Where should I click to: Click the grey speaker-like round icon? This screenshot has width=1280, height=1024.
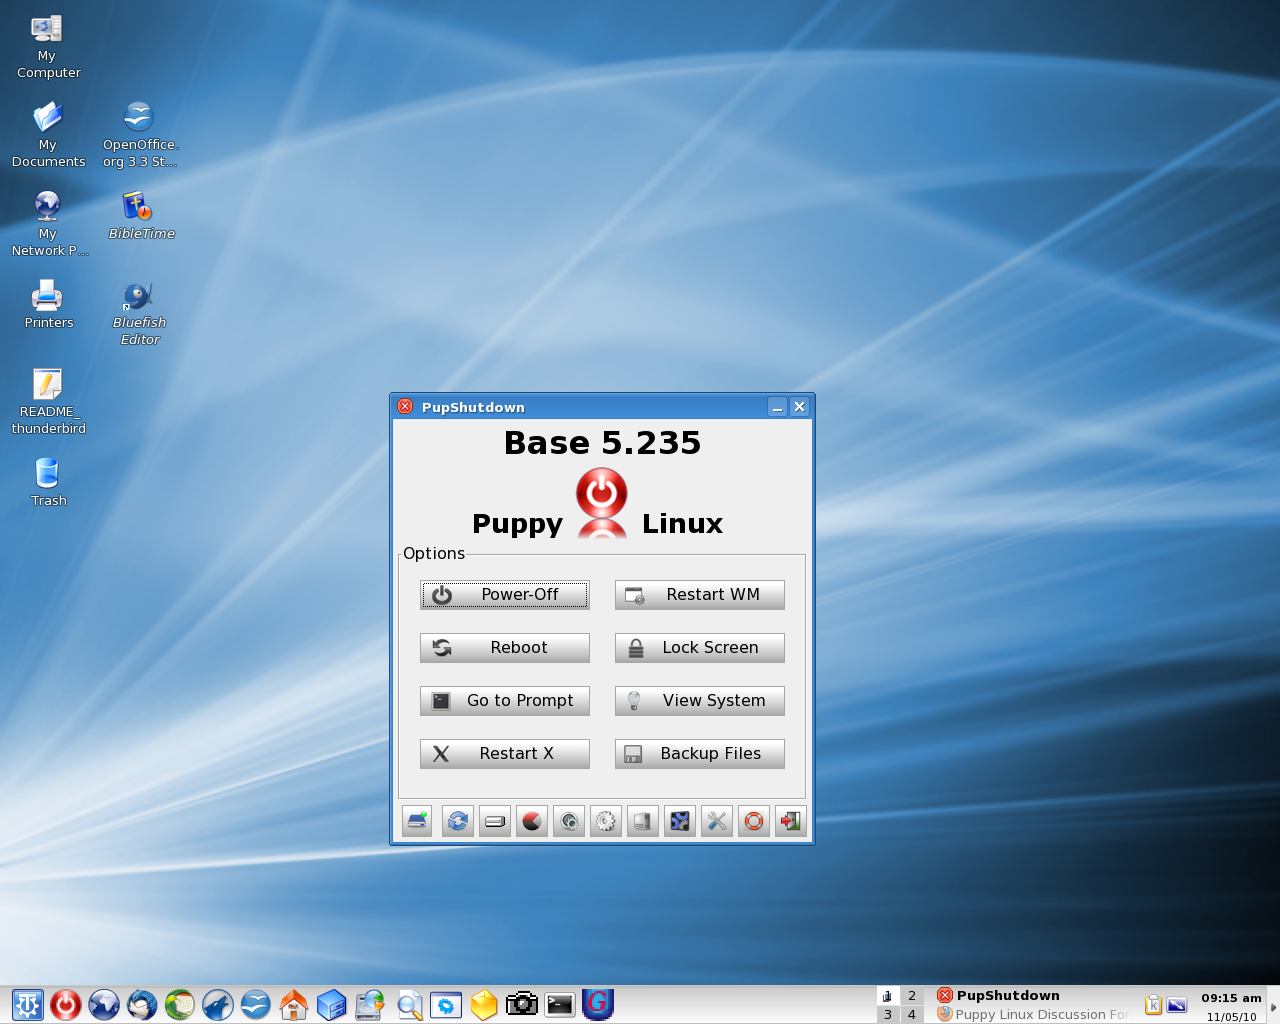[x=569, y=821]
